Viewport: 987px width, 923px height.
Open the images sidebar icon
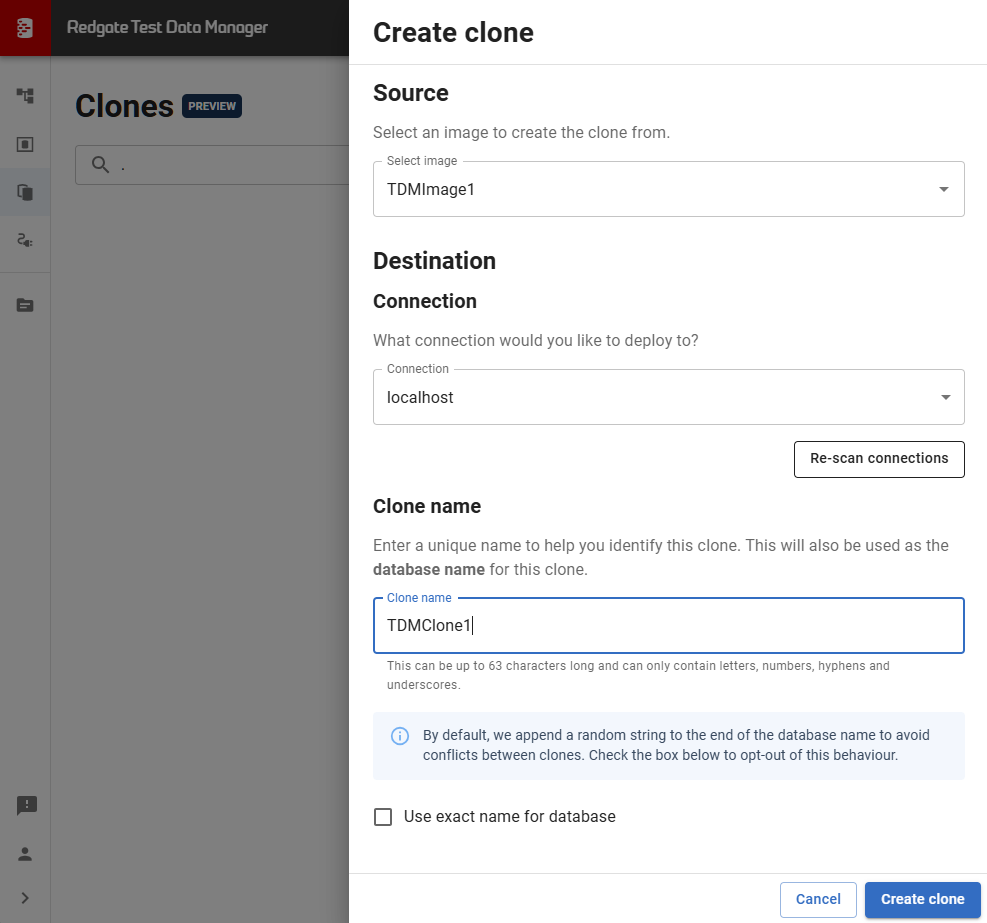25,144
